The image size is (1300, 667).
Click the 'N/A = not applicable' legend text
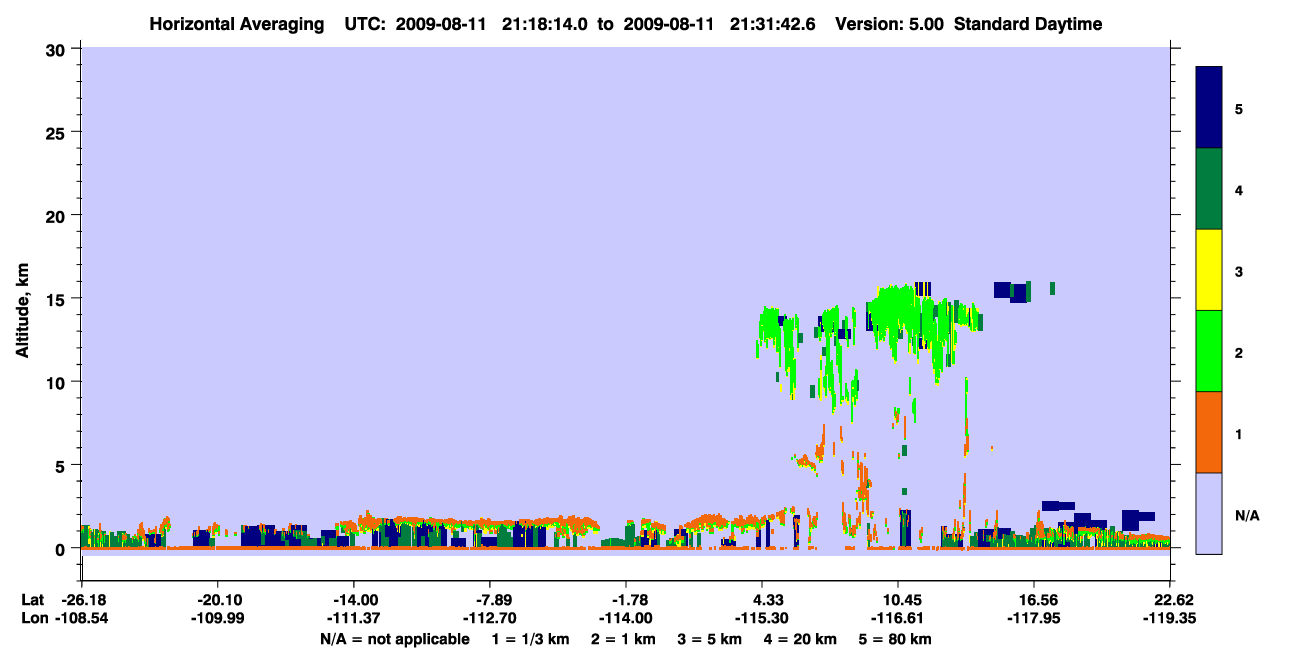394,639
